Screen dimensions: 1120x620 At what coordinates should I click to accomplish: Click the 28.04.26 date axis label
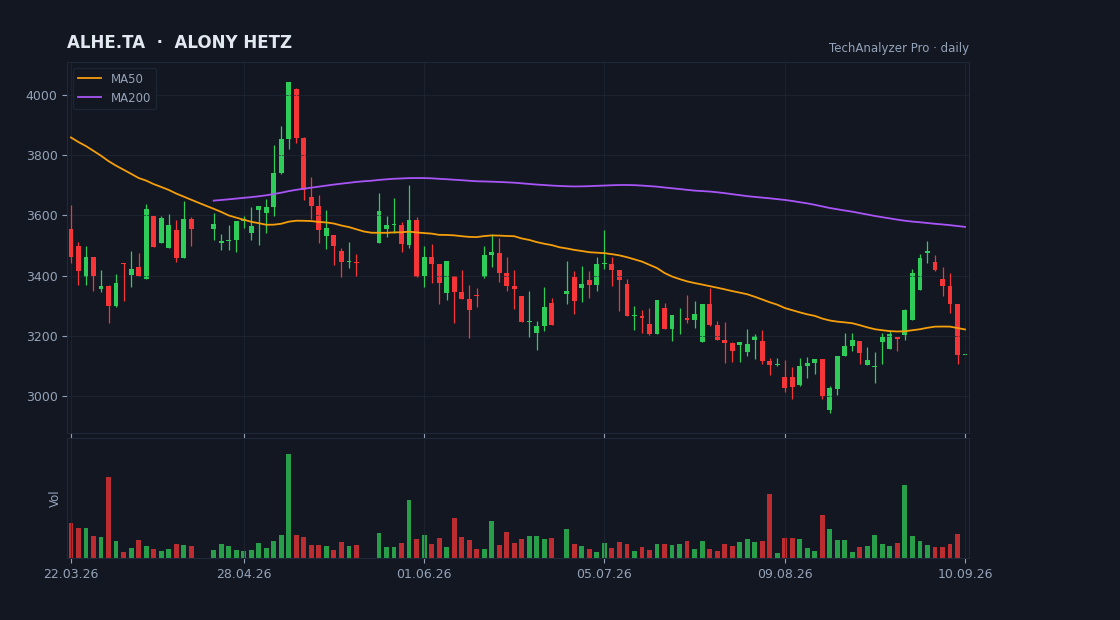244,574
